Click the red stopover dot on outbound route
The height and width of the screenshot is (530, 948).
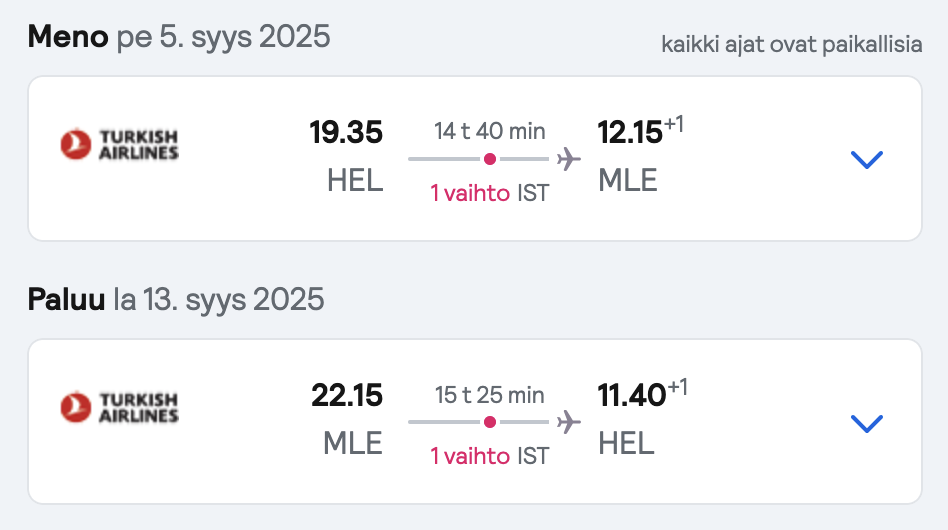pos(490,159)
